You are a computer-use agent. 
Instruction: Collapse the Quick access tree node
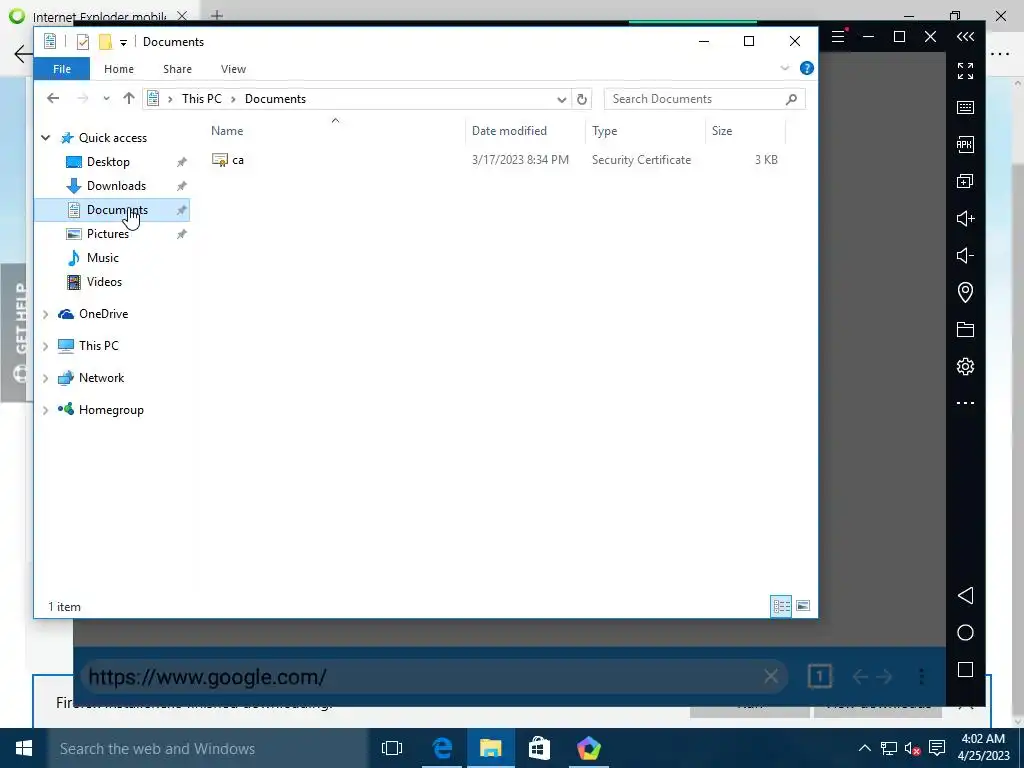(x=46, y=138)
